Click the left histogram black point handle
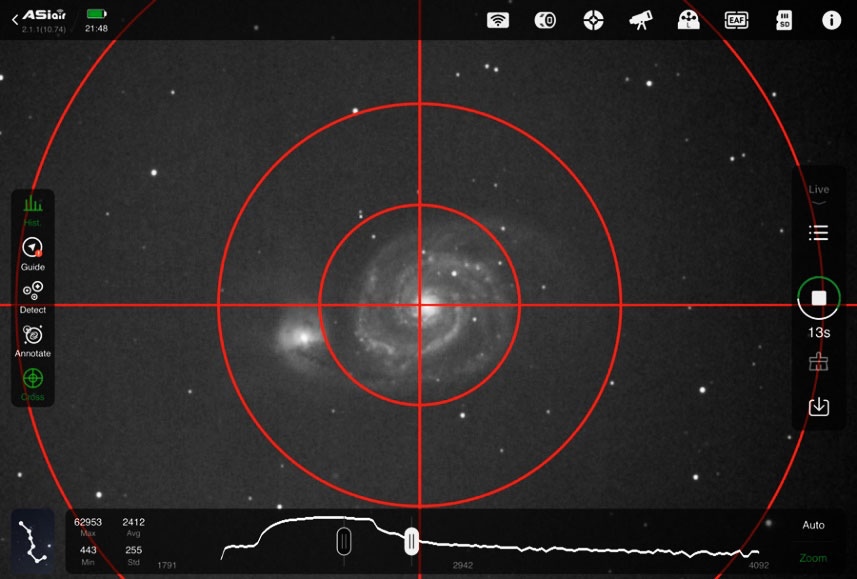The width and height of the screenshot is (857, 579). (343, 541)
